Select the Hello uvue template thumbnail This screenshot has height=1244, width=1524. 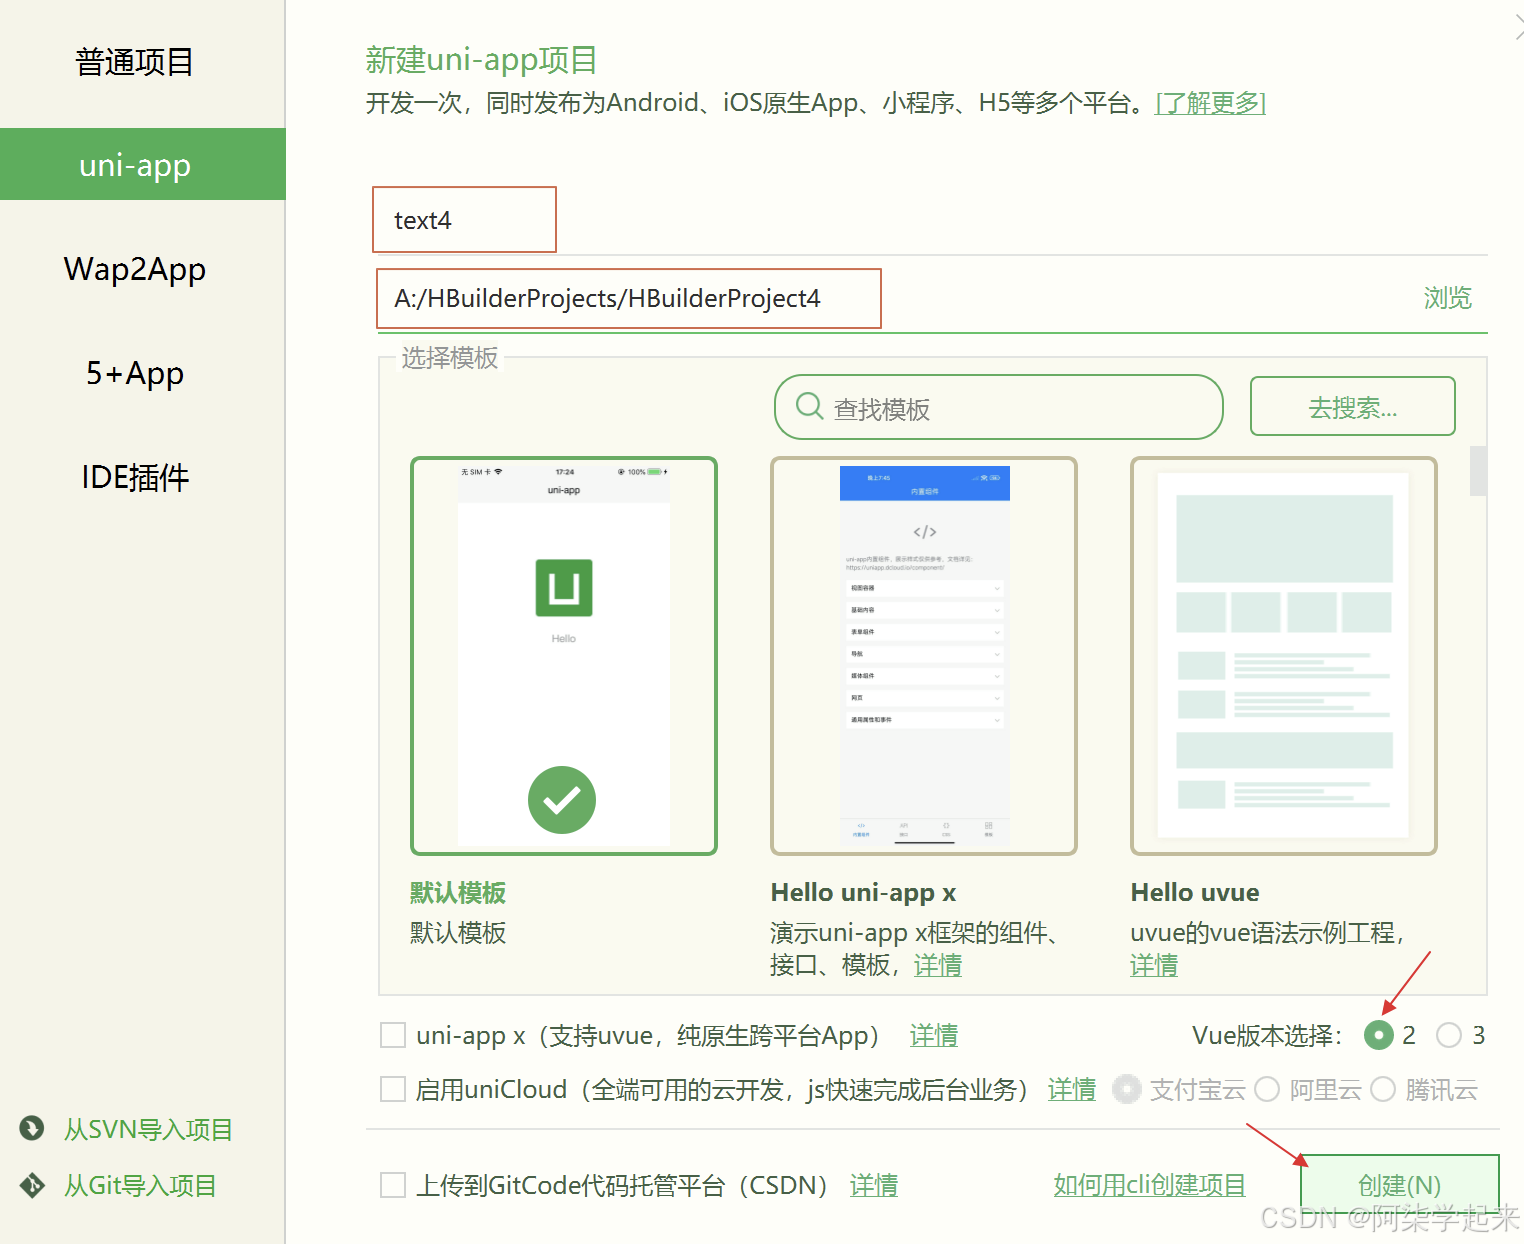click(1284, 656)
